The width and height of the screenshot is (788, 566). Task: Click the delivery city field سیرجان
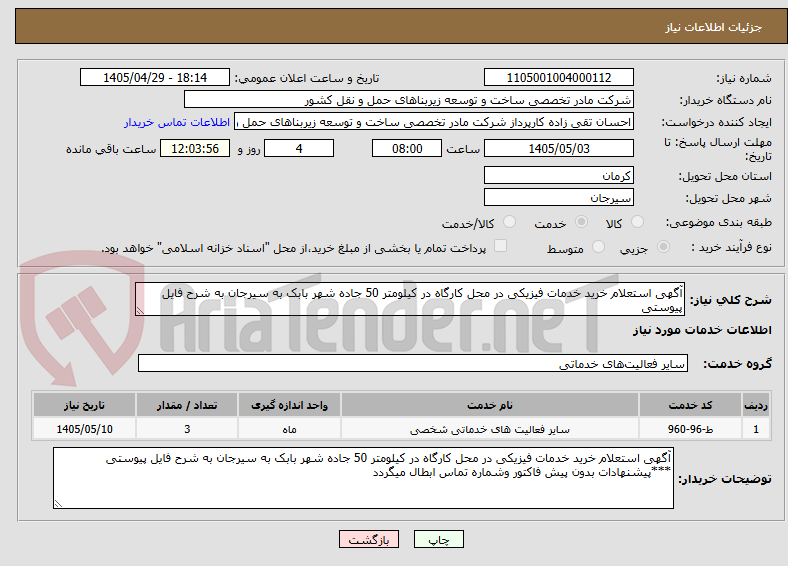pyautogui.click(x=559, y=197)
